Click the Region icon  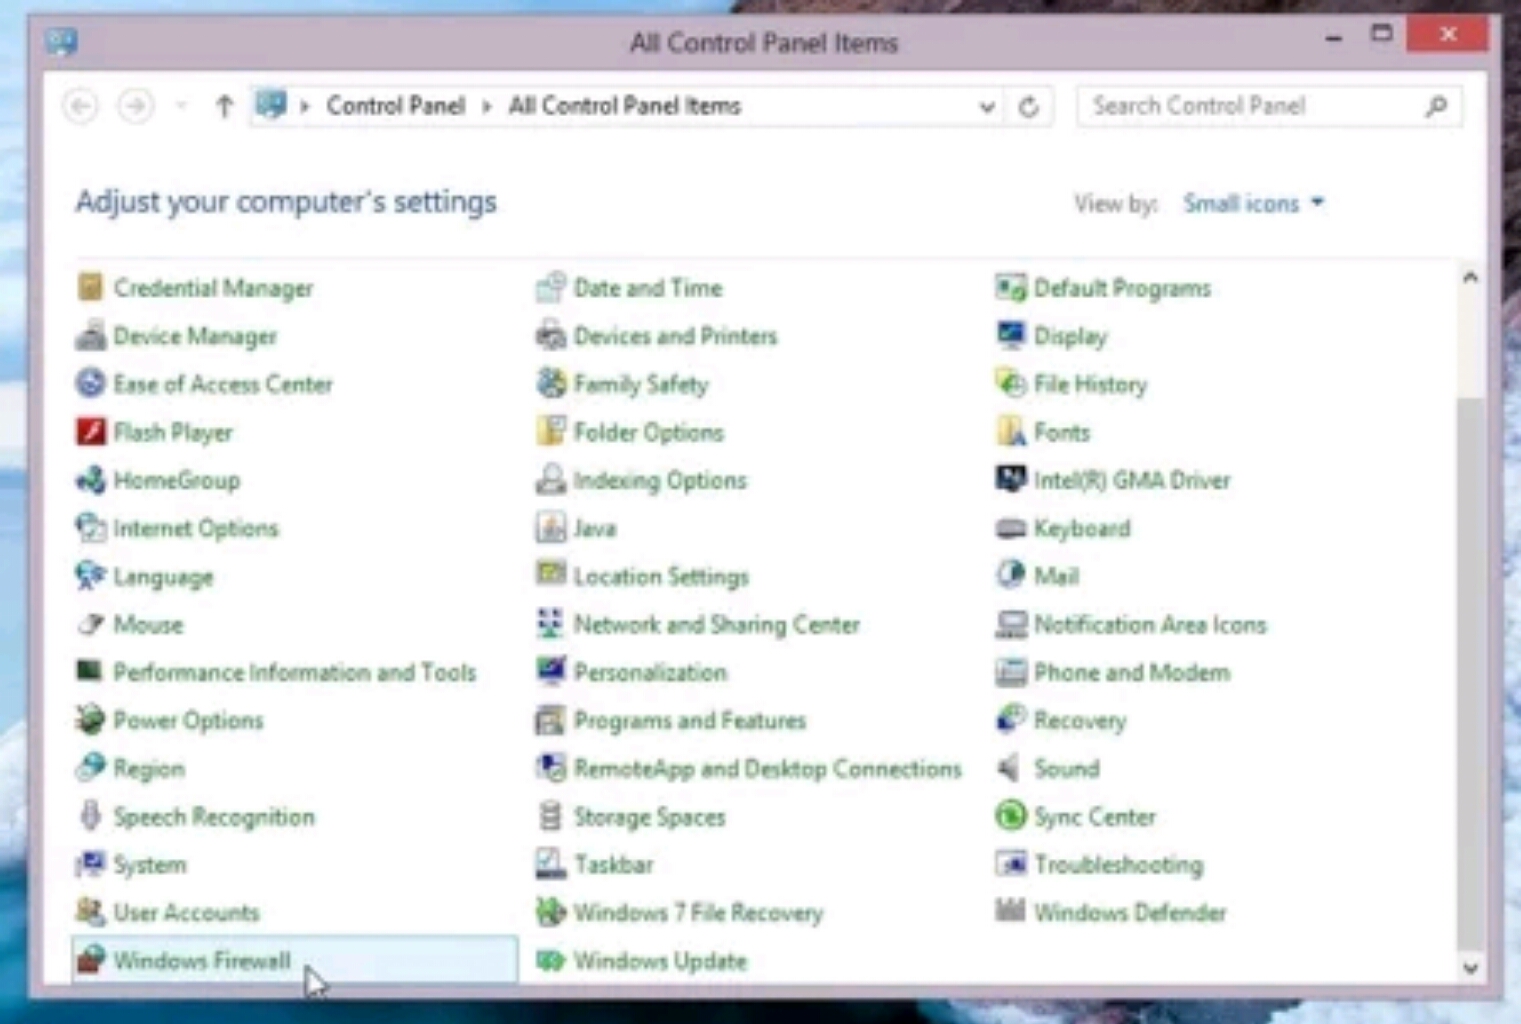pos(90,768)
